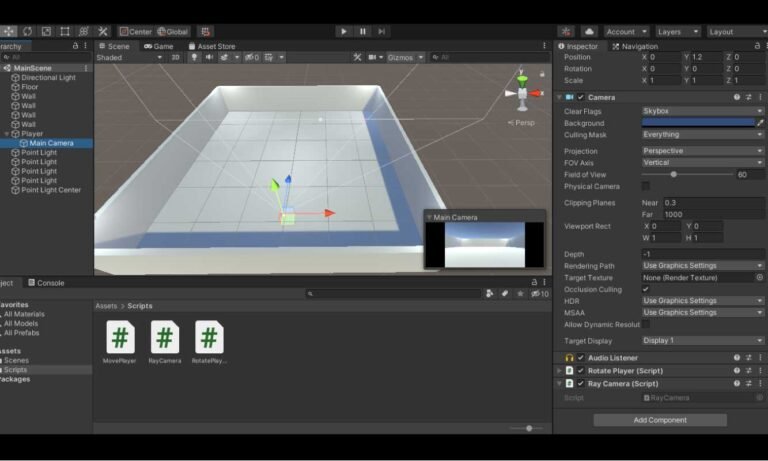The width and height of the screenshot is (768, 461).
Task: Pick background color with eyedropper
Action: [760, 123]
